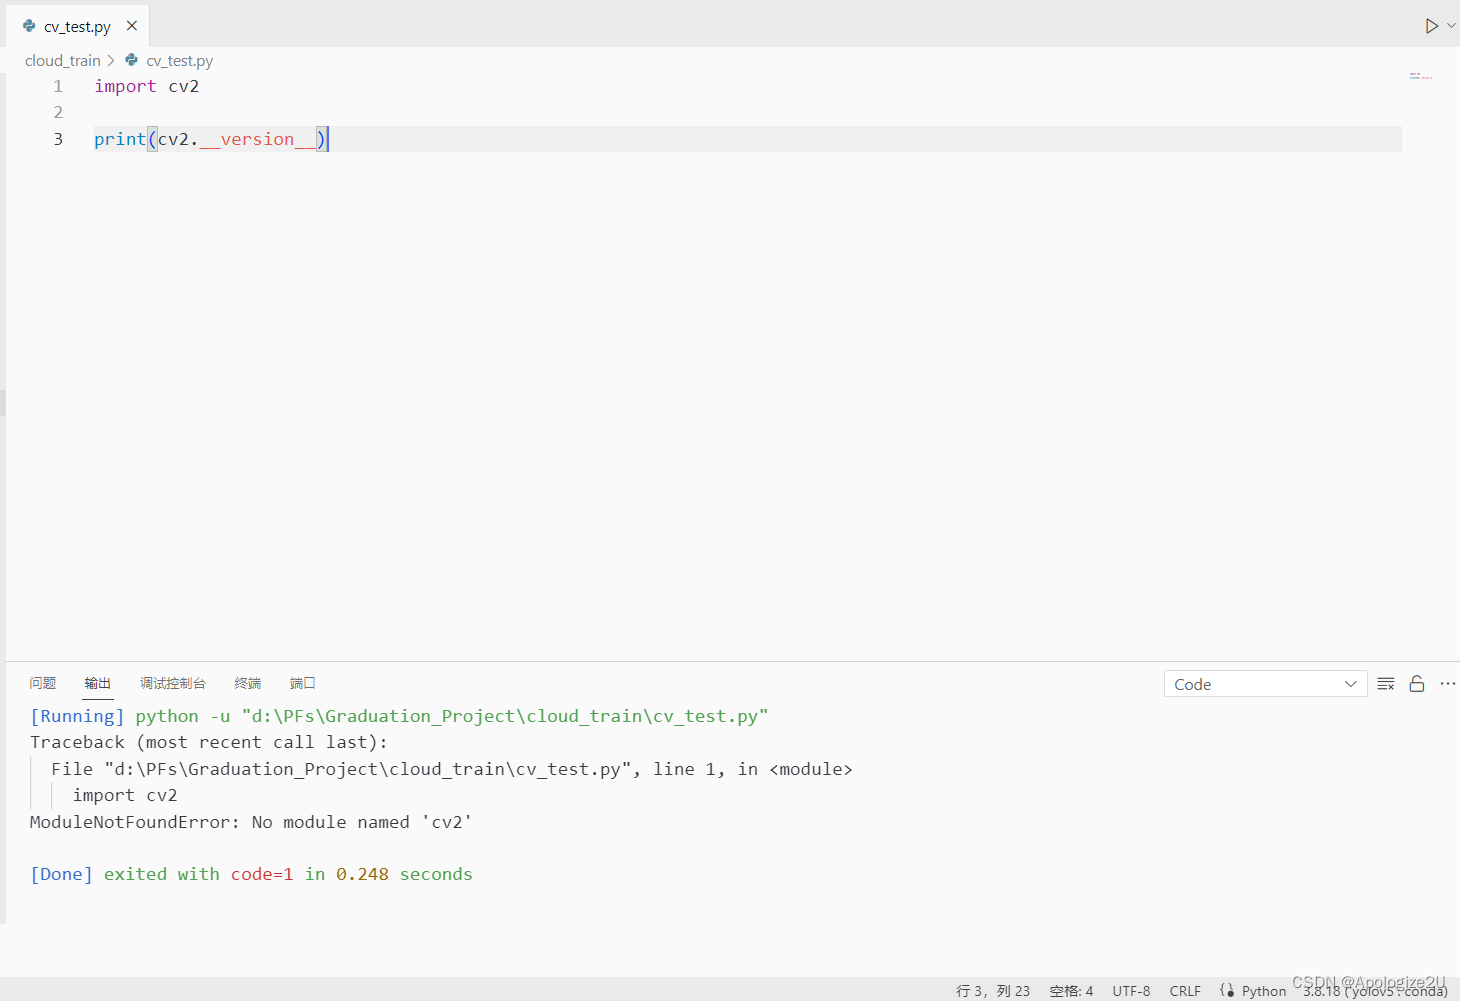The width and height of the screenshot is (1460, 1001).
Task: Click the print keyword on line 3
Action: (120, 139)
